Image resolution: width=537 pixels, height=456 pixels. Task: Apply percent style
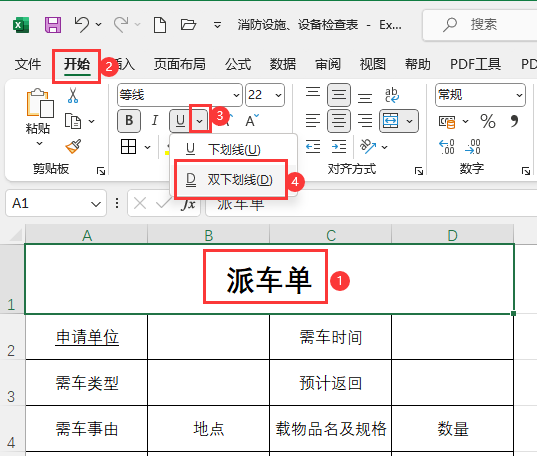(488, 121)
